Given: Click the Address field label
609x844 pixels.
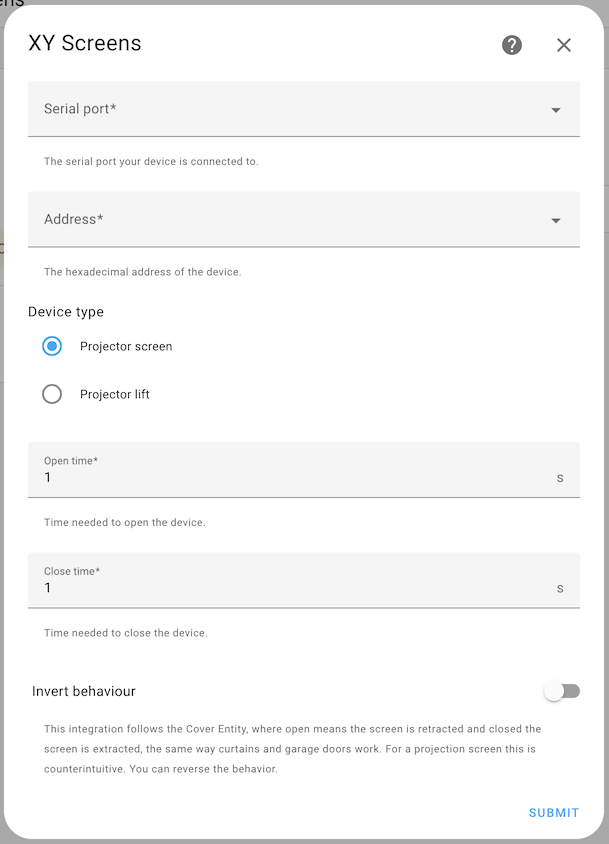Looking at the screenshot, I should tap(74, 219).
